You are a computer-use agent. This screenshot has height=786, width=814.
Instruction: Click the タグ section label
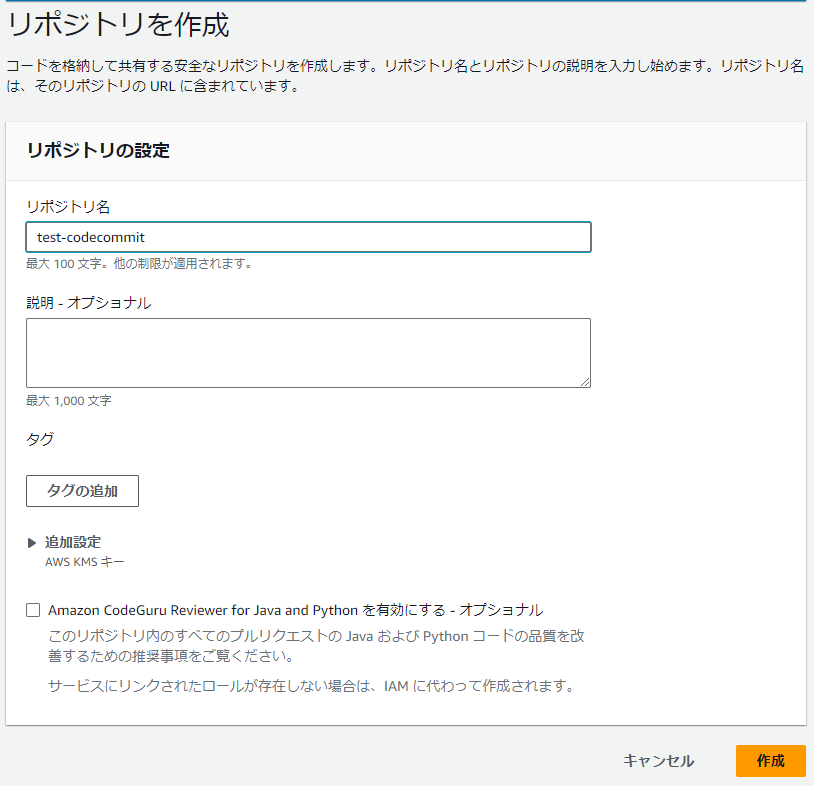pos(40,439)
